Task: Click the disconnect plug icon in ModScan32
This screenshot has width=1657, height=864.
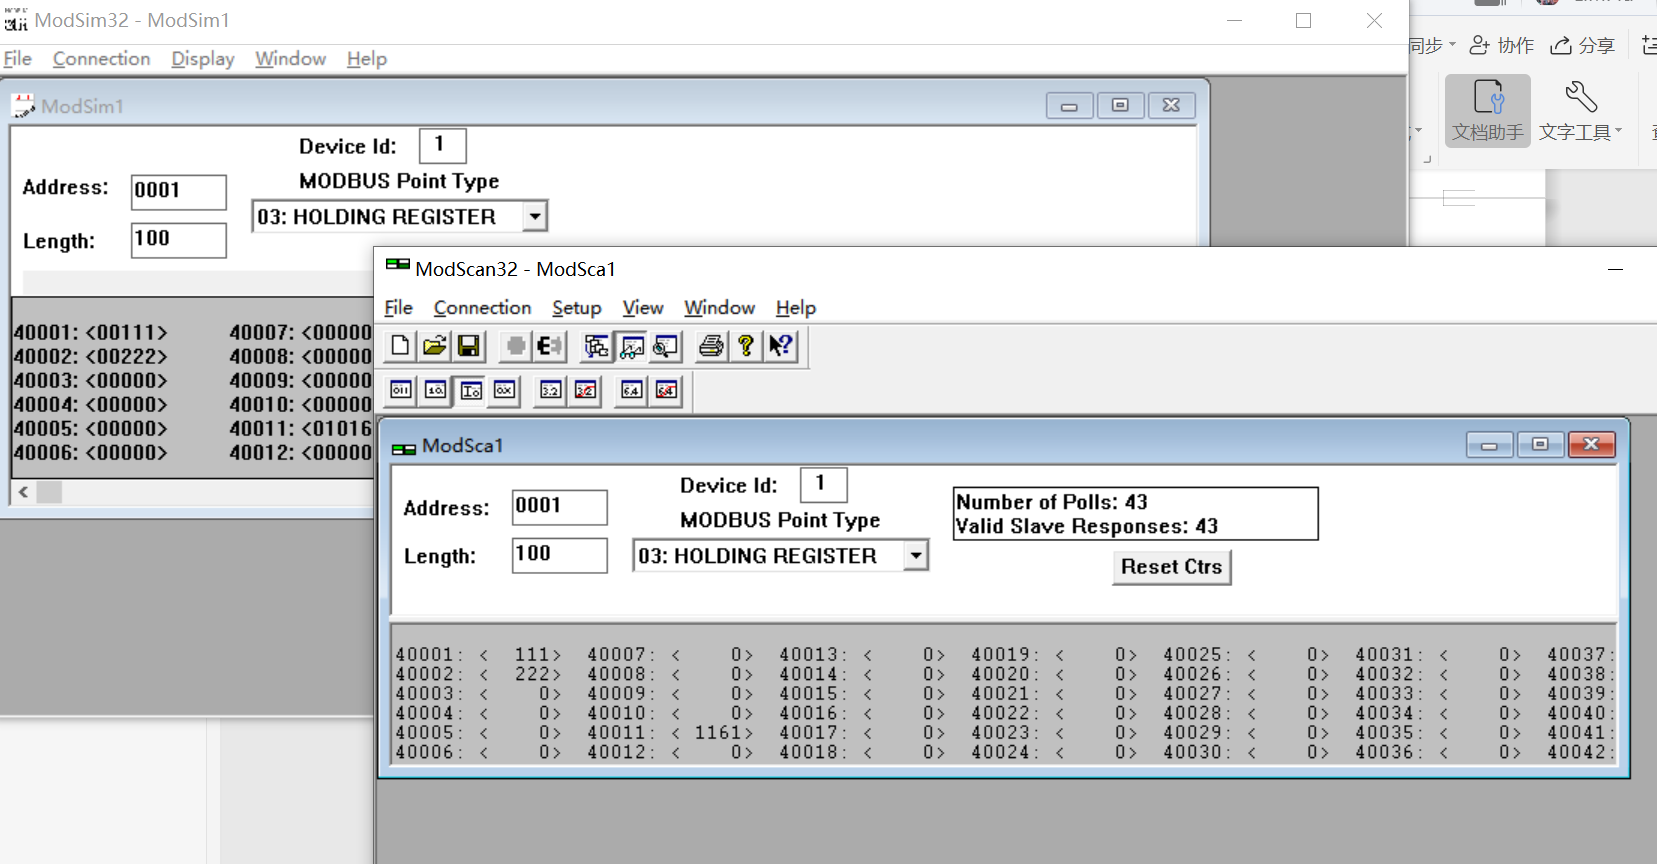Action: (549, 346)
